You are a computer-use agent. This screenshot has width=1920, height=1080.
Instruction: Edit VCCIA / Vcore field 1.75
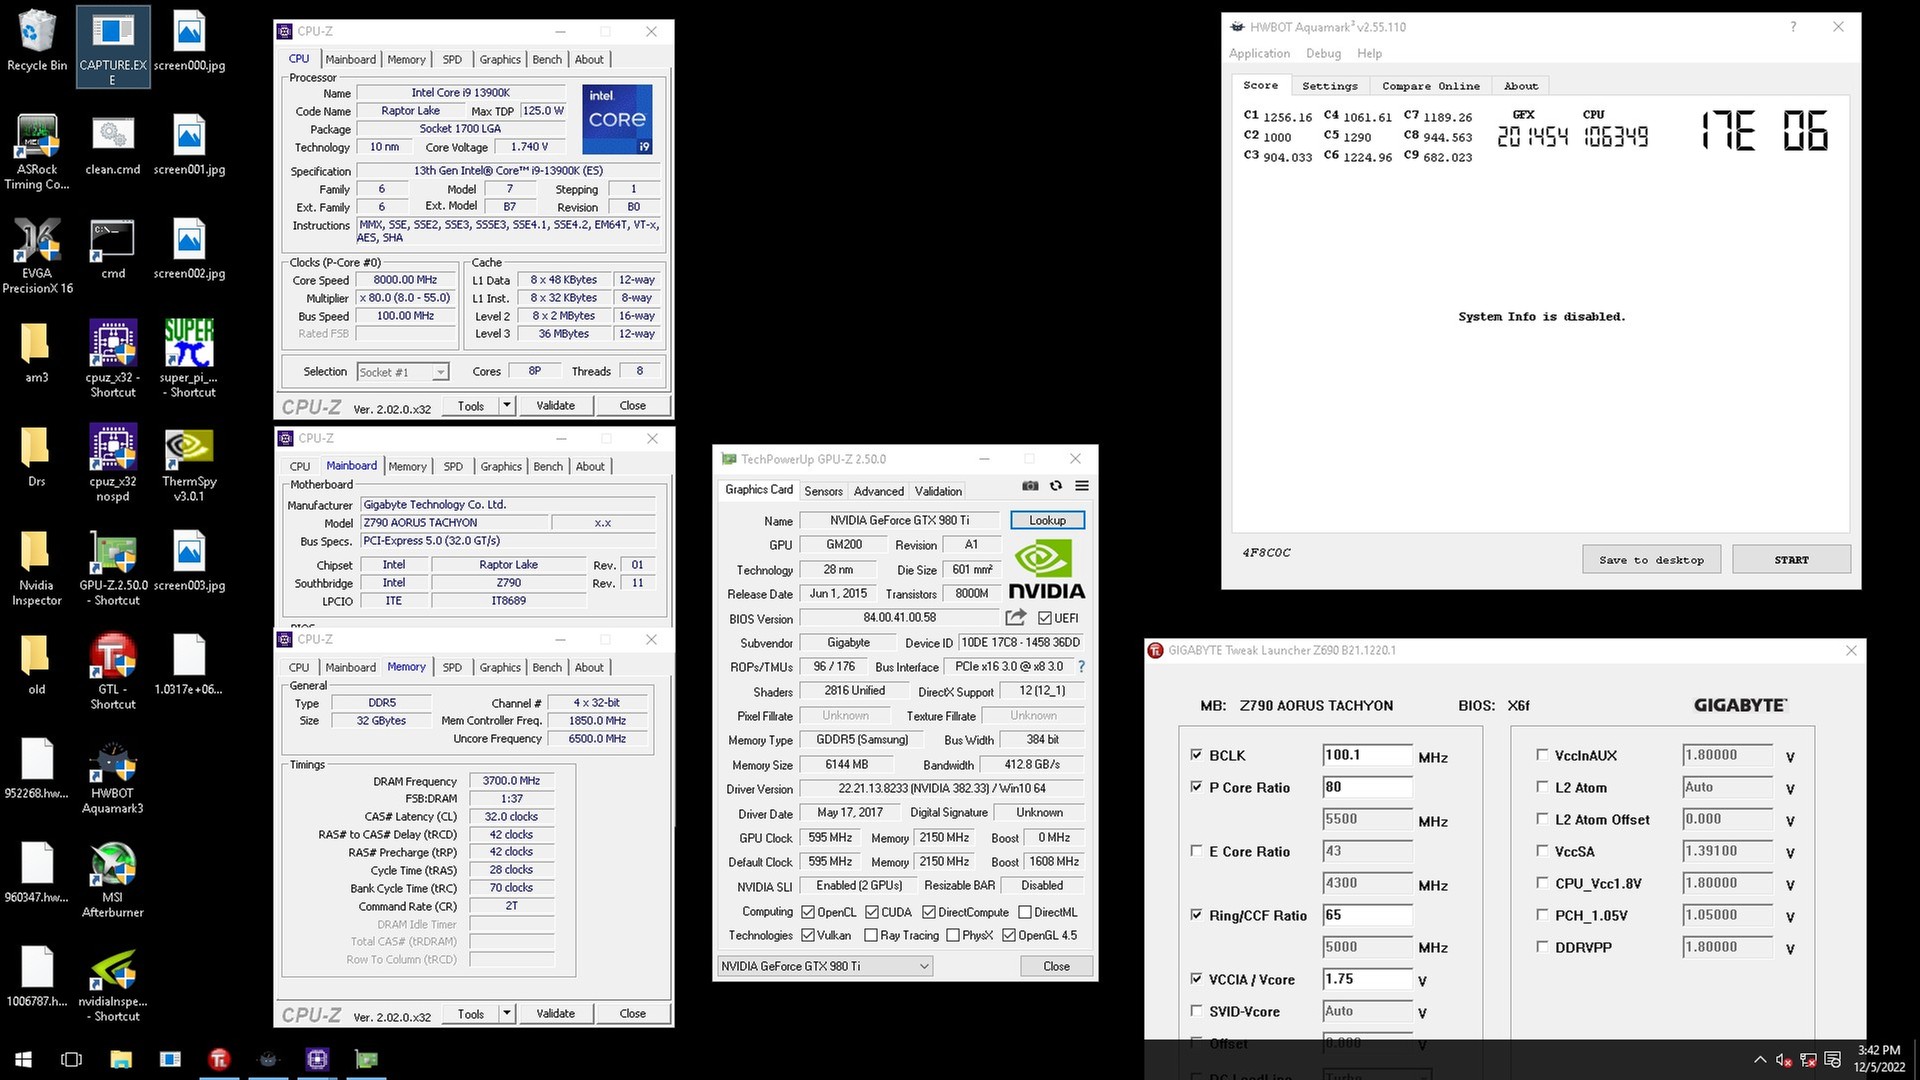click(x=1367, y=979)
